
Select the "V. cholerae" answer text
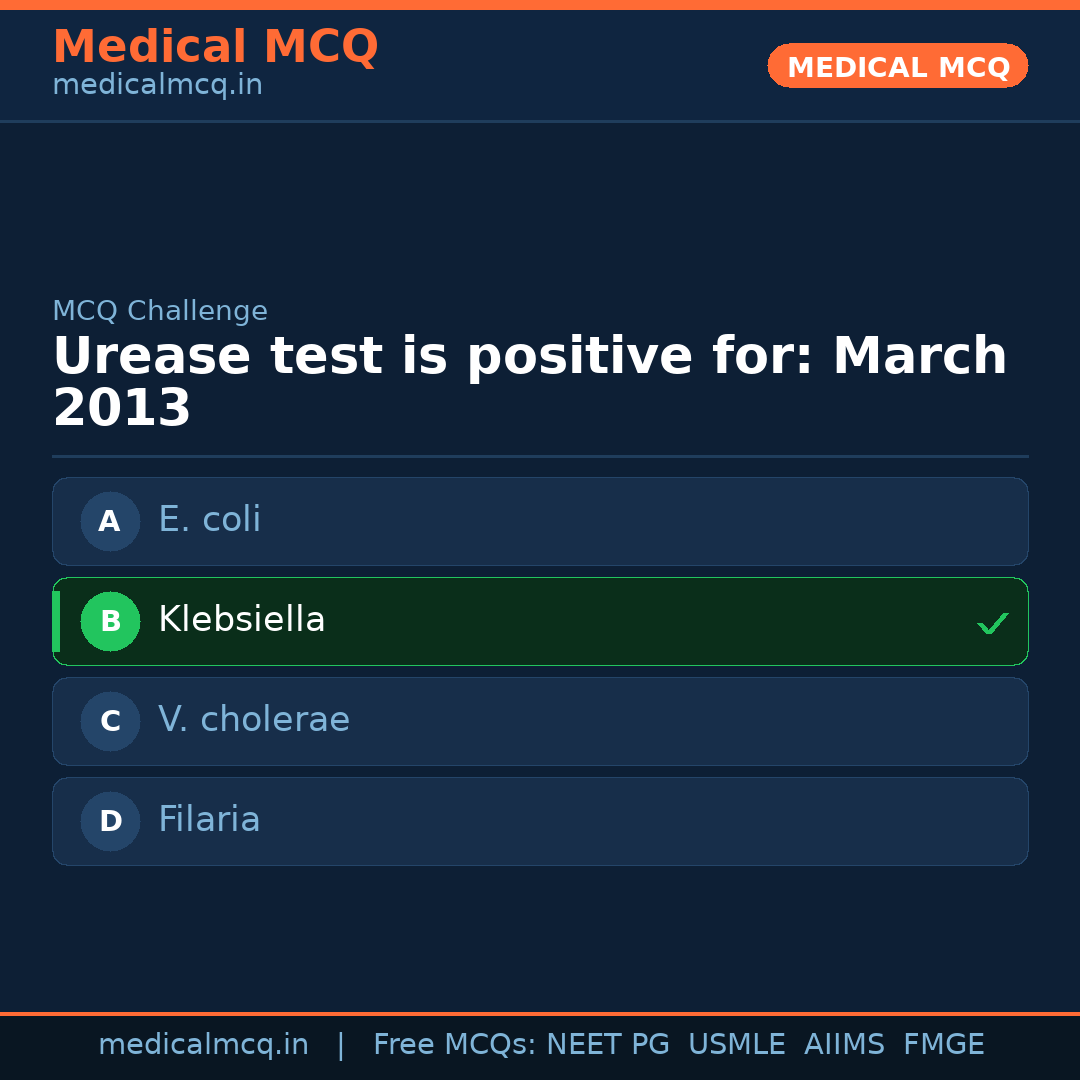click(254, 720)
